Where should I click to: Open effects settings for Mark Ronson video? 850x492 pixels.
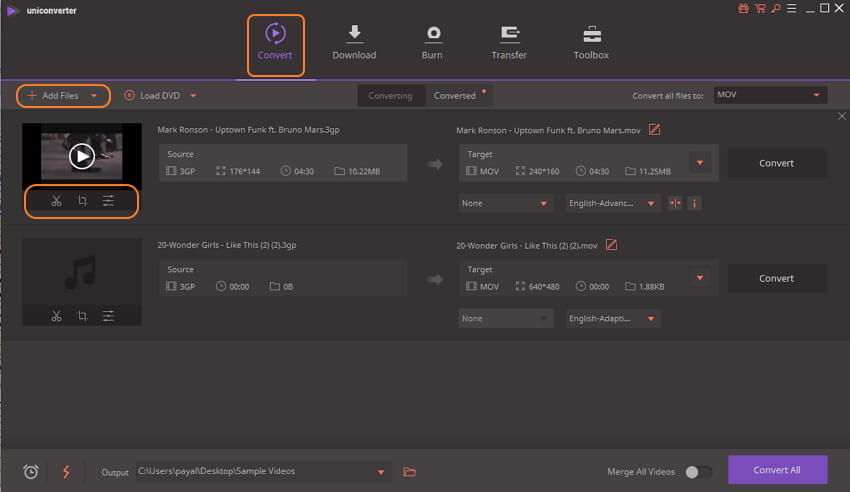coord(108,201)
